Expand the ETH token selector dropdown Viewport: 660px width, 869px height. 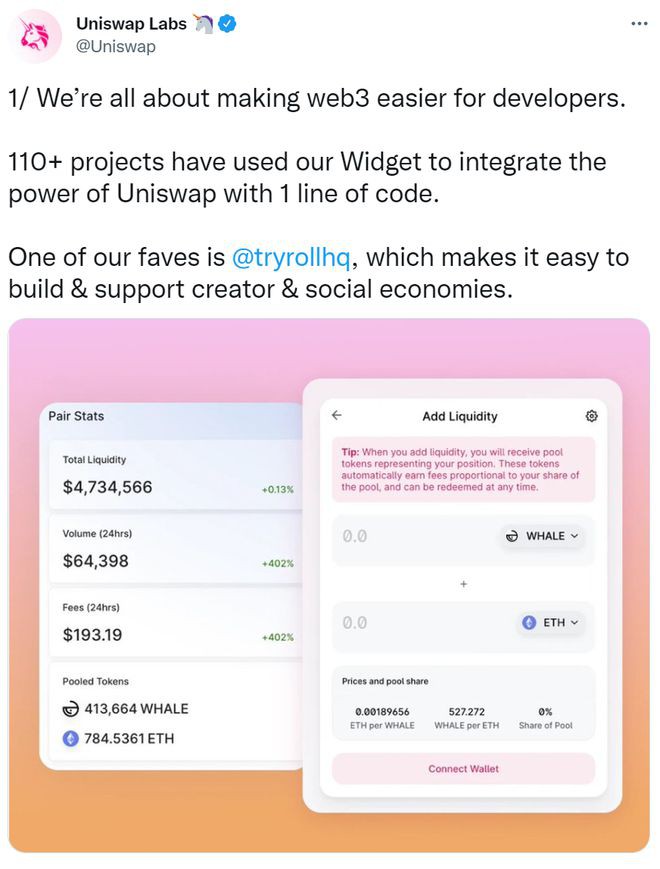pos(551,622)
